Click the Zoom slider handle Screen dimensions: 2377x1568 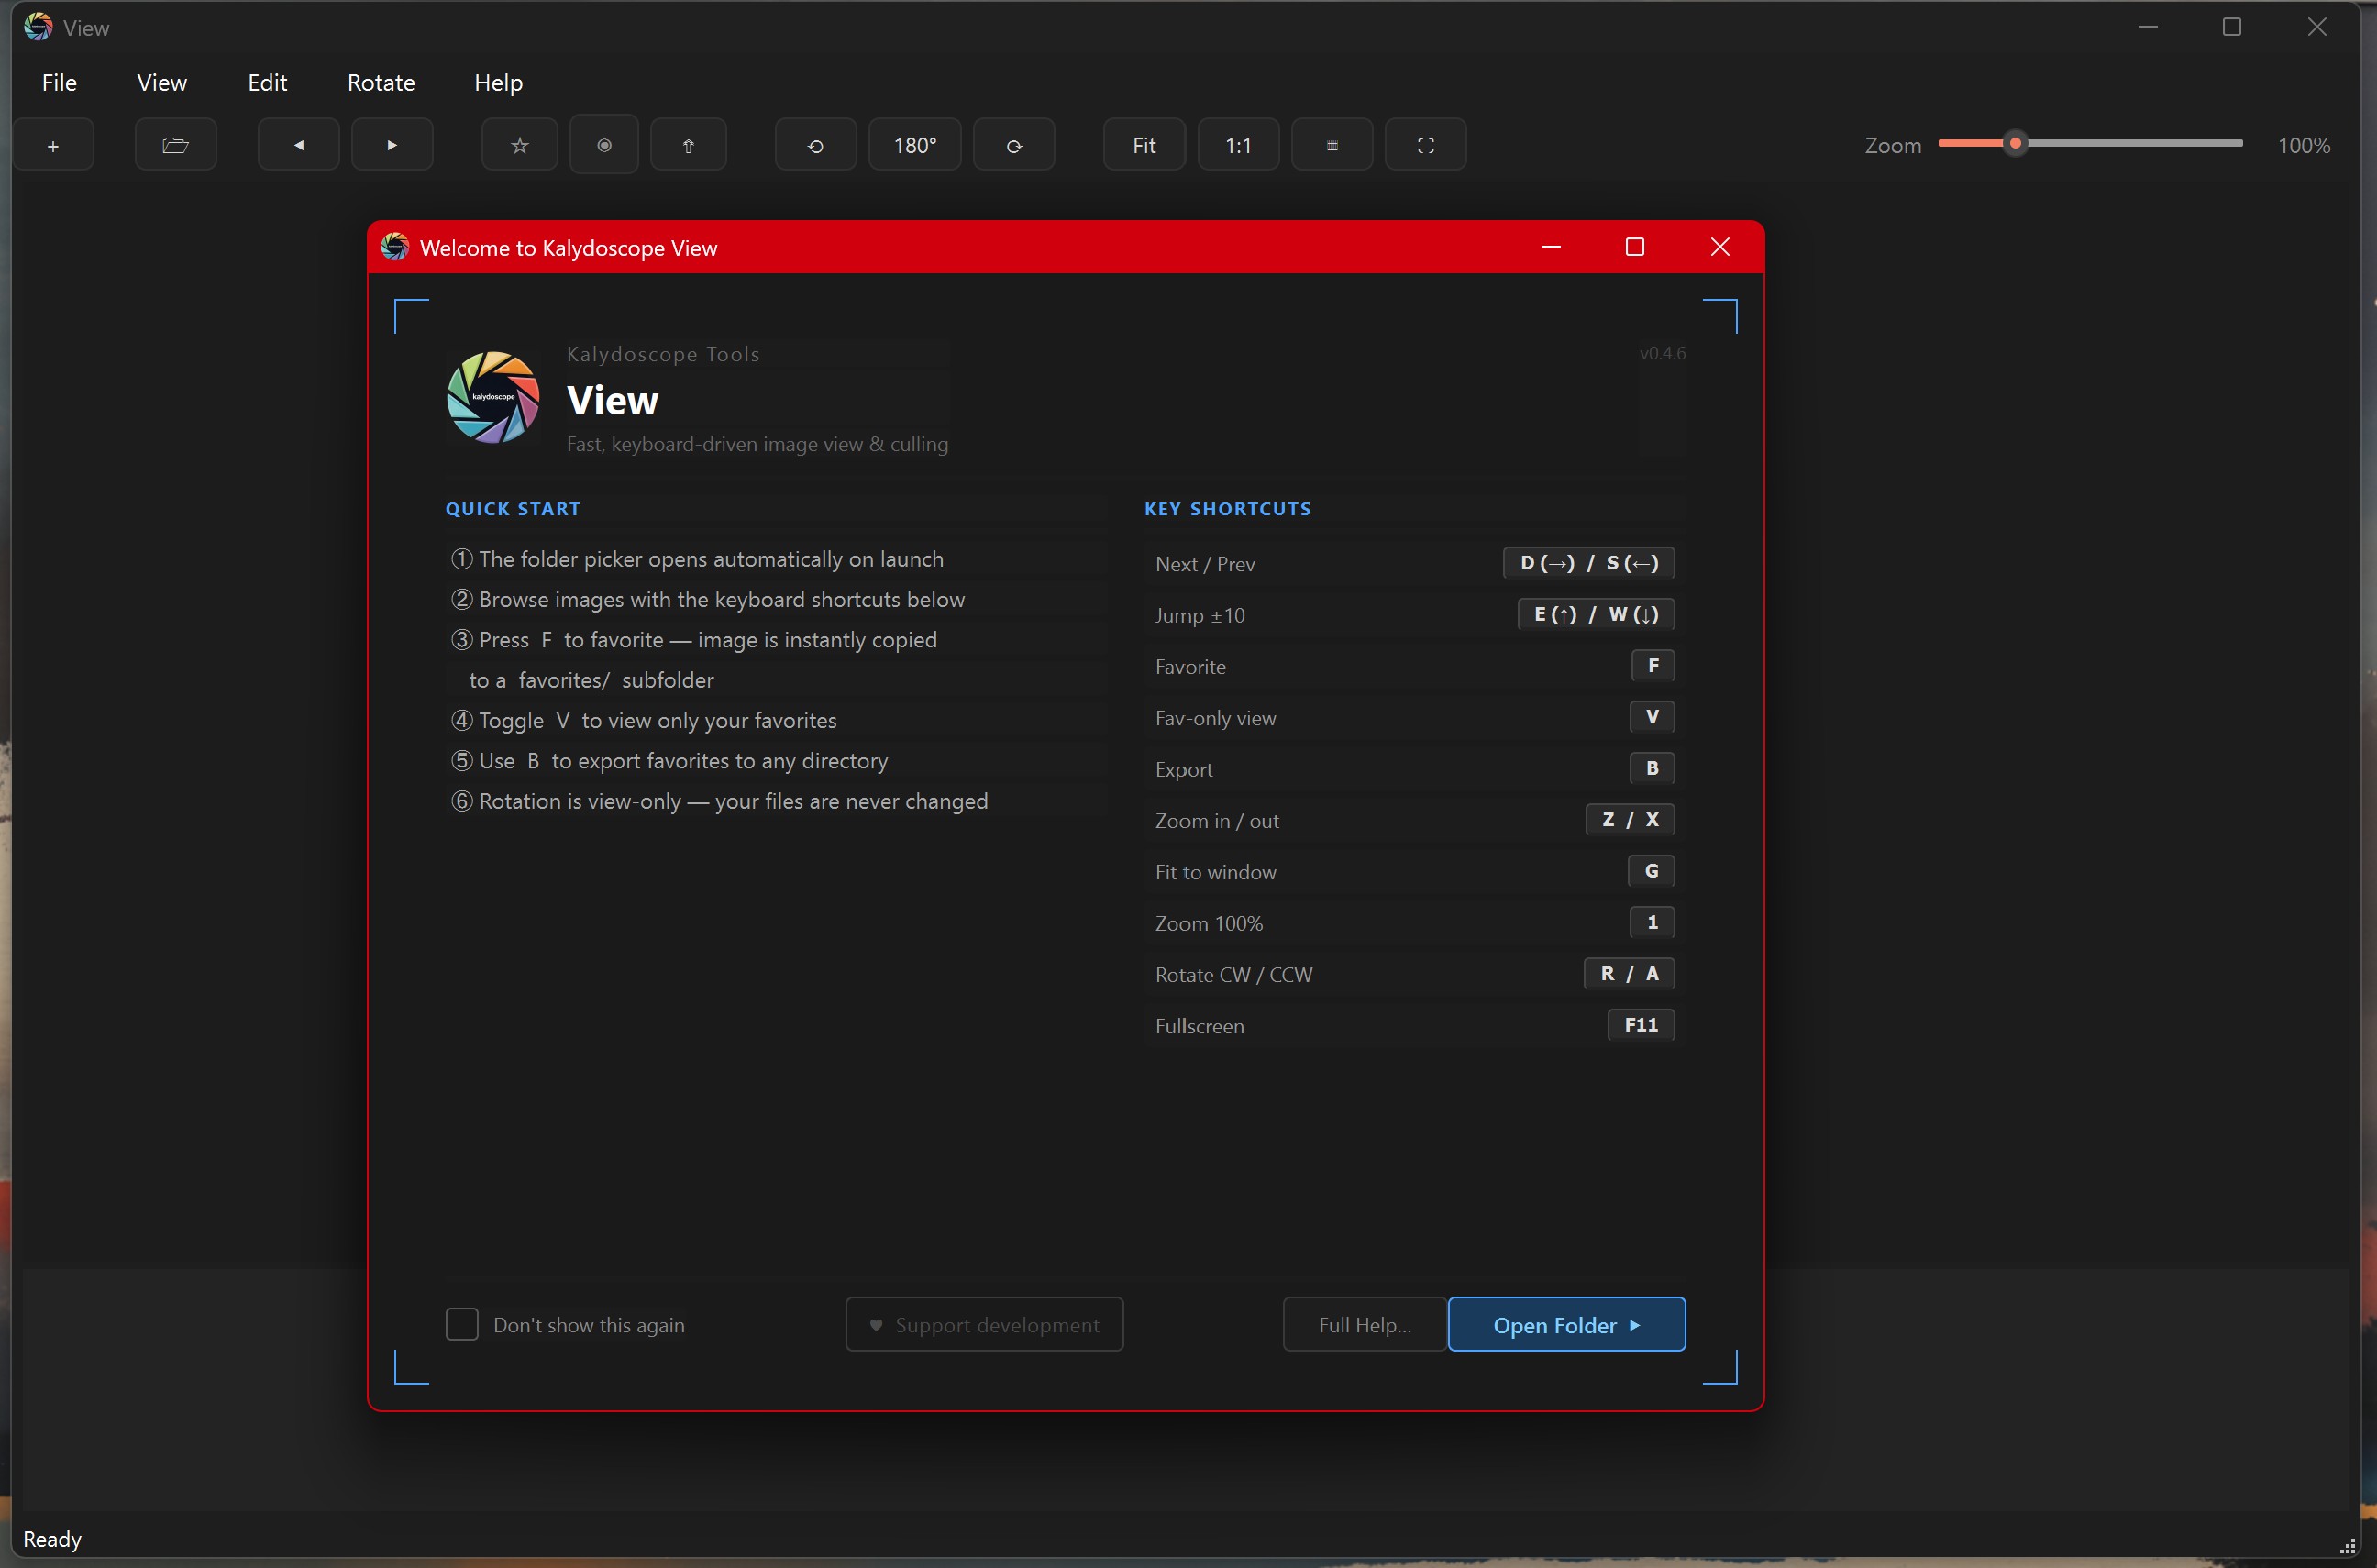pyautogui.click(x=2015, y=144)
